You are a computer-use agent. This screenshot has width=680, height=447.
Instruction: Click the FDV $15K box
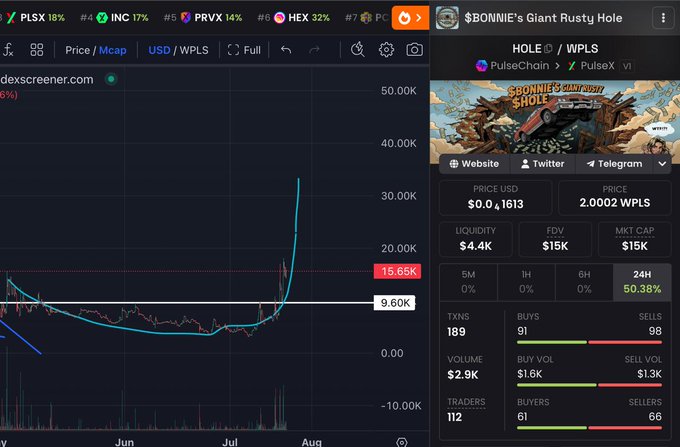coord(555,240)
